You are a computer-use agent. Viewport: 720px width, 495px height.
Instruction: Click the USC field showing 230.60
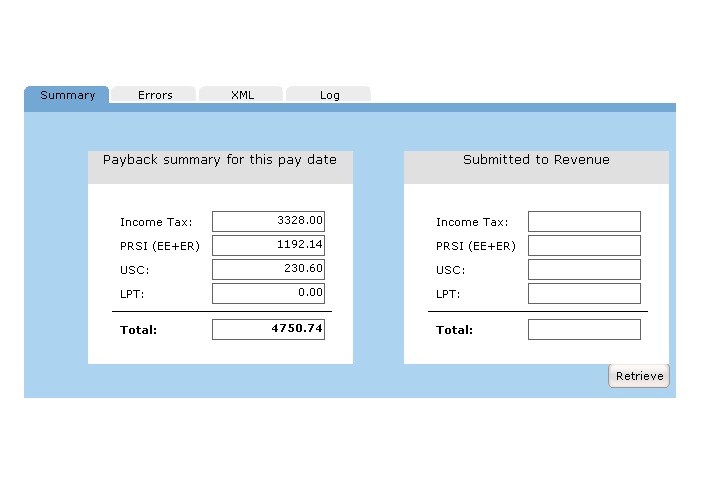point(268,269)
